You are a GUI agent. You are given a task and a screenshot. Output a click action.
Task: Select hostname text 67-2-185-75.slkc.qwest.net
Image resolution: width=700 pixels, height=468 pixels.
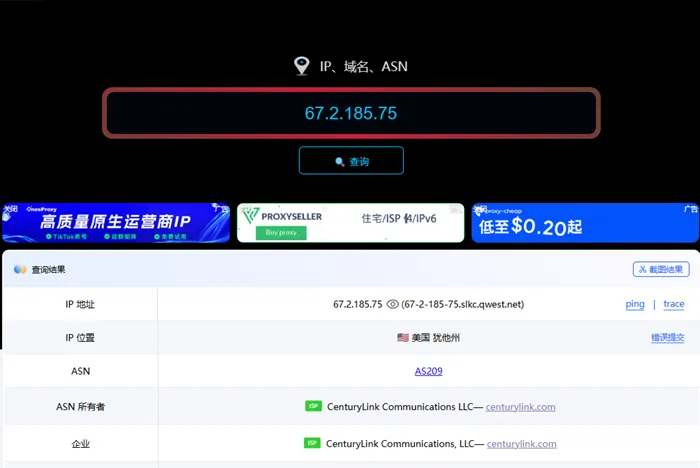462,304
